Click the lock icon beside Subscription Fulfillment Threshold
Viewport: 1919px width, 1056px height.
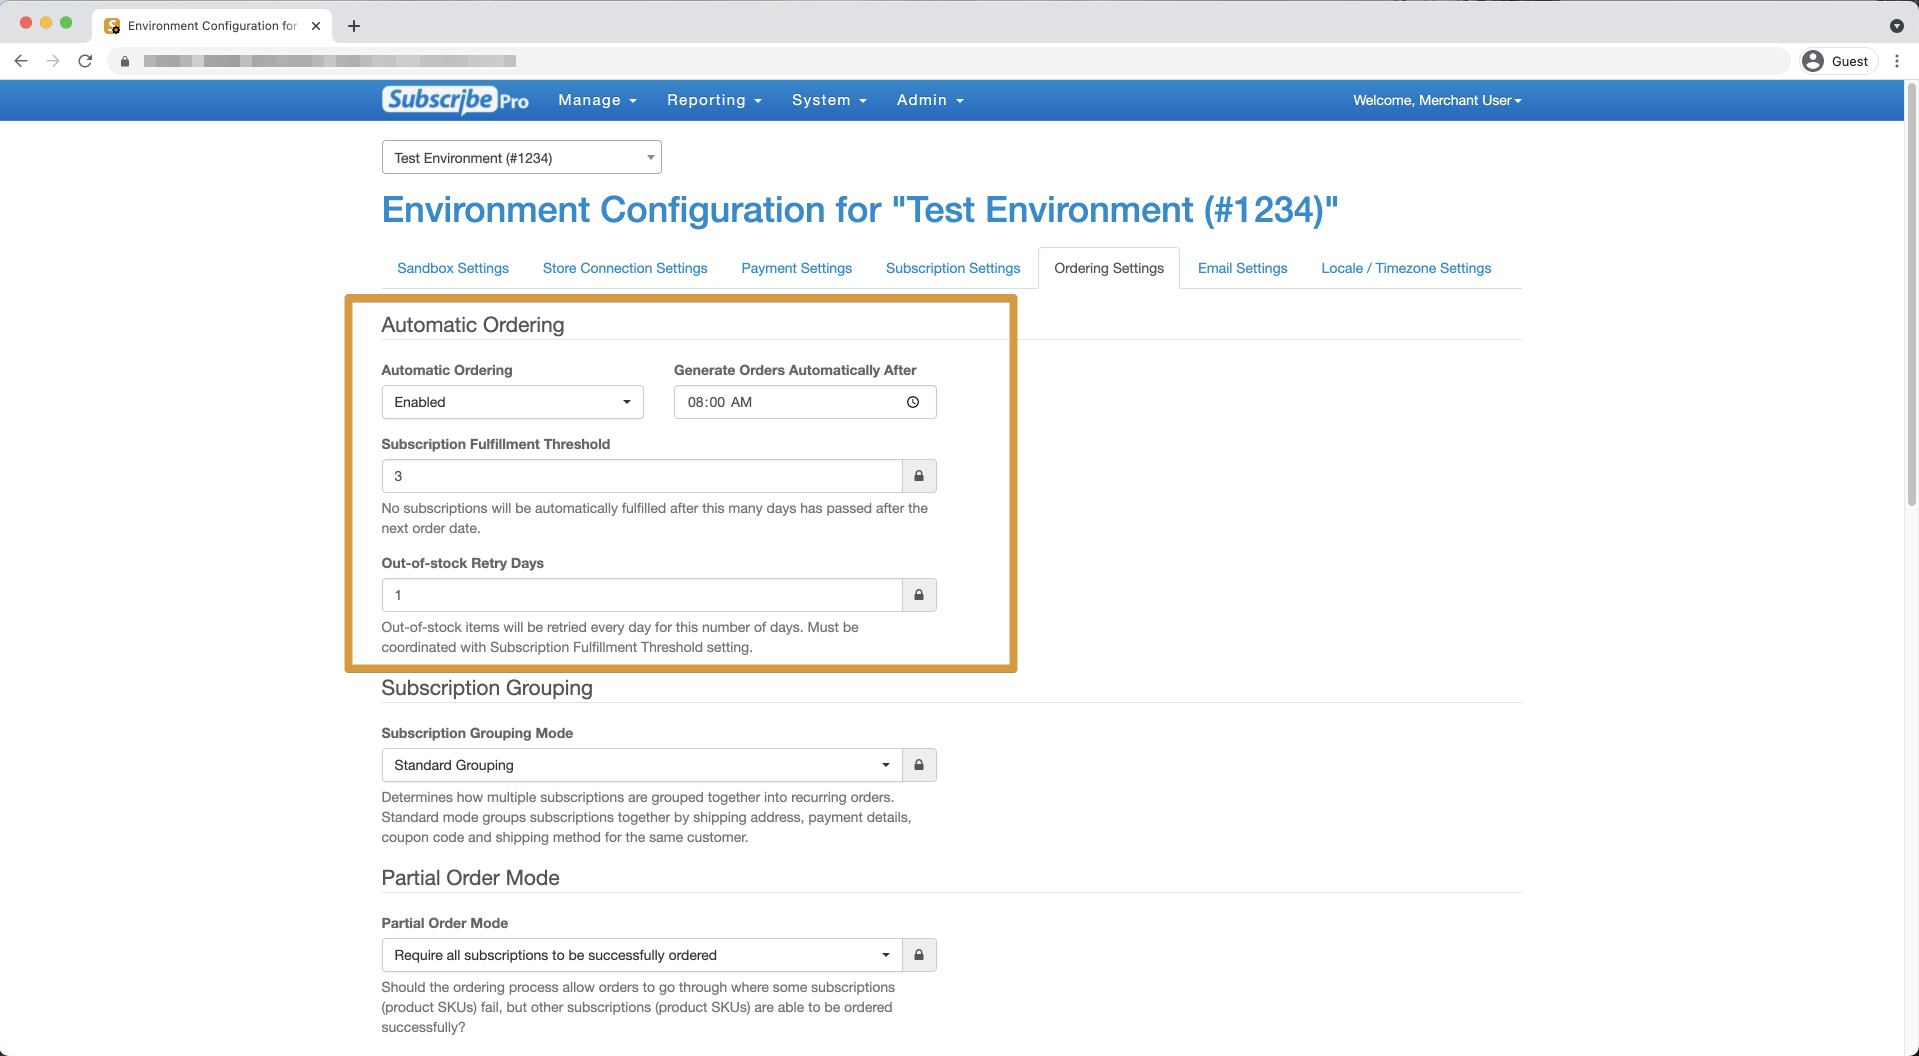pyautogui.click(x=919, y=476)
